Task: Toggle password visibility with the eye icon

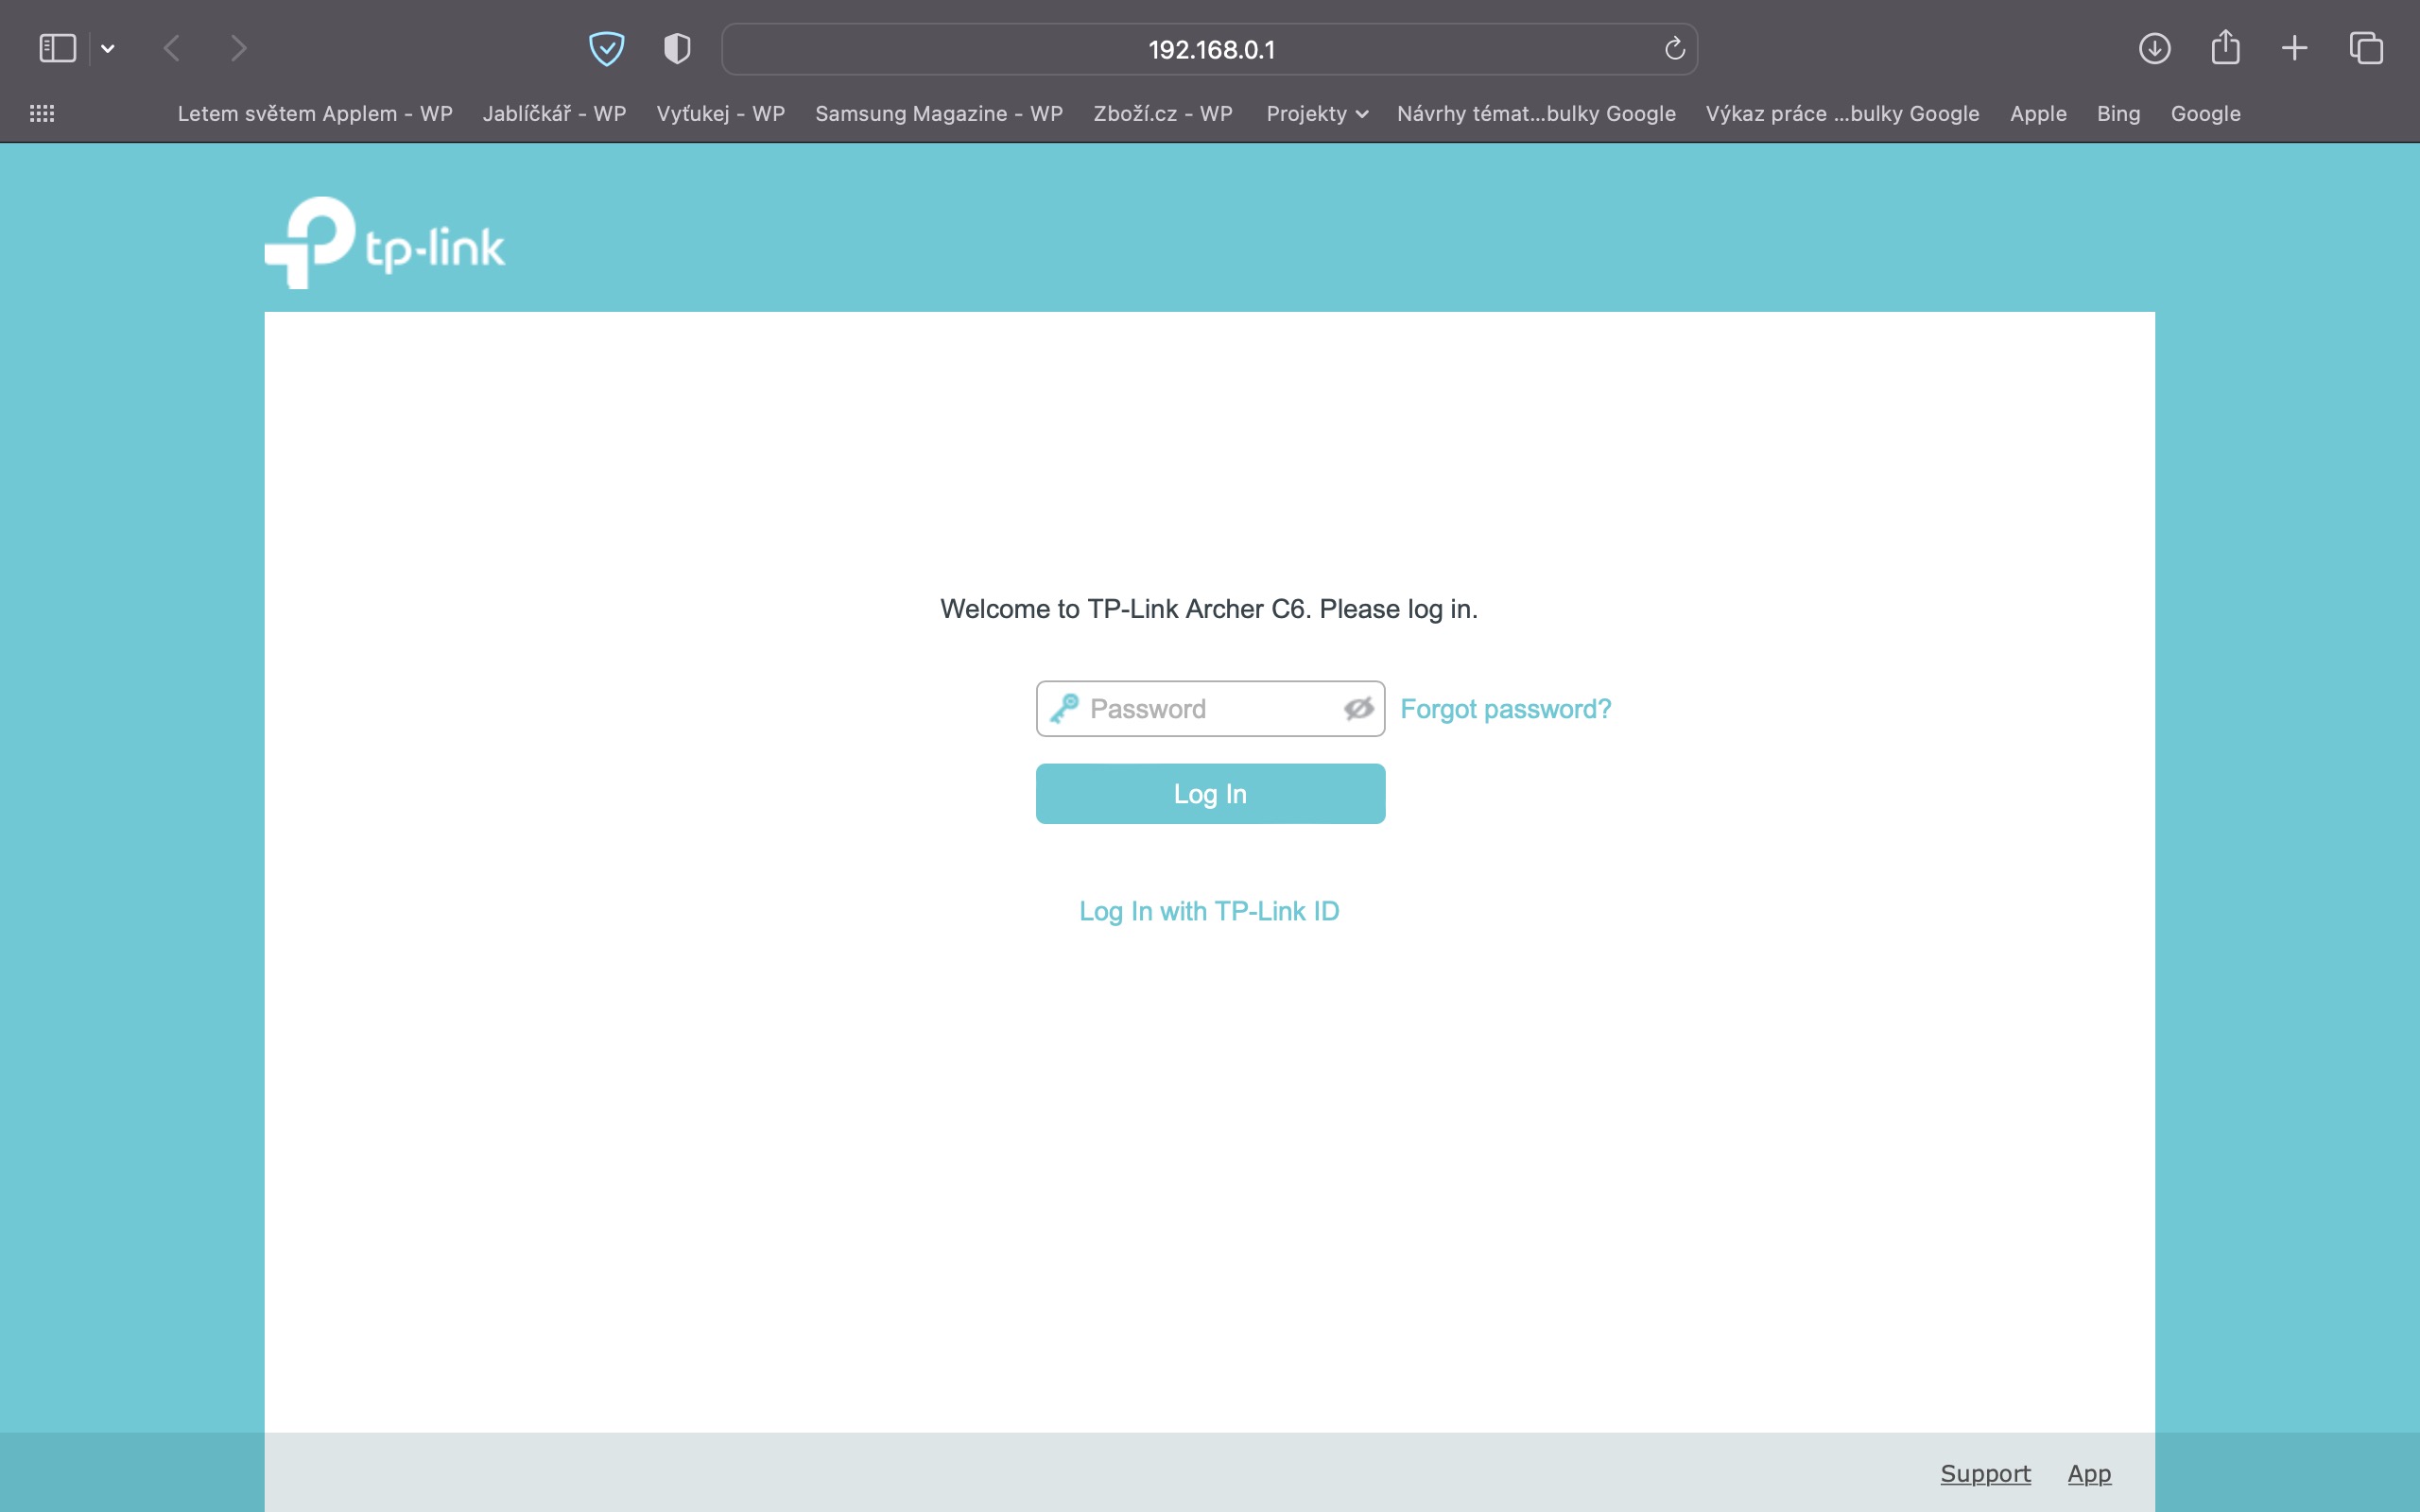Action: (1358, 709)
